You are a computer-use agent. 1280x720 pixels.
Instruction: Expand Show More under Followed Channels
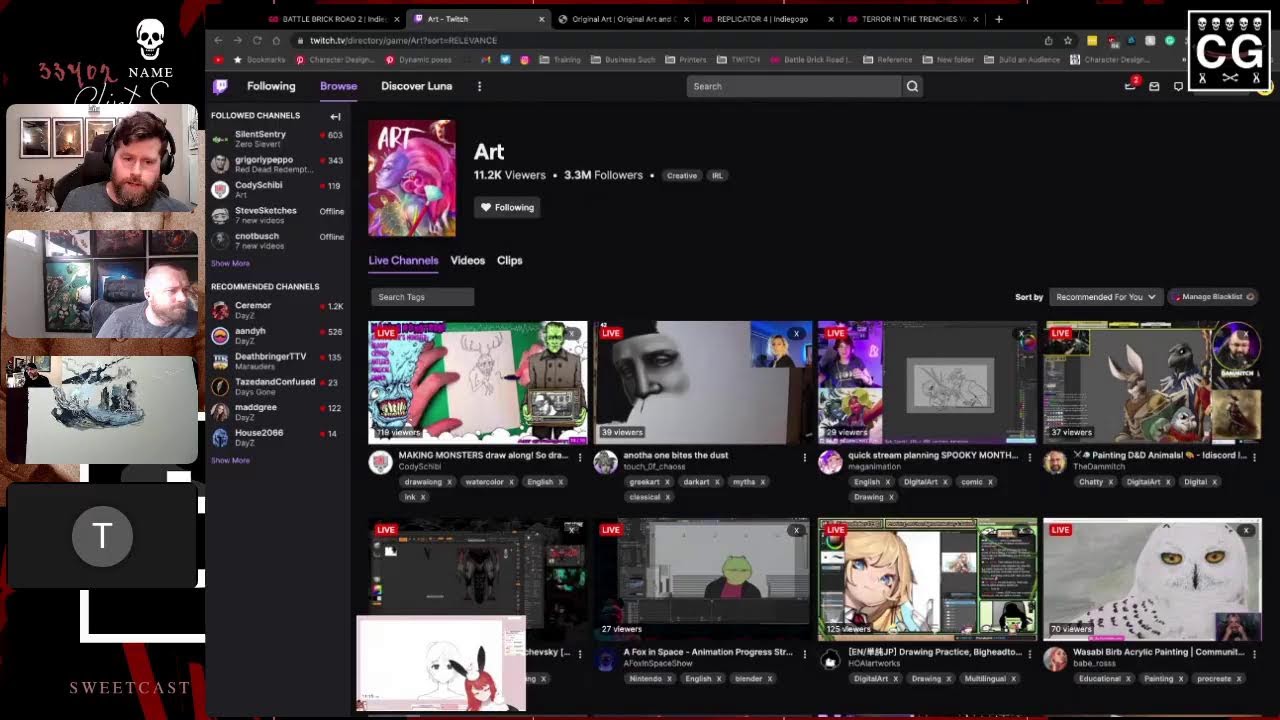(230, 264)
